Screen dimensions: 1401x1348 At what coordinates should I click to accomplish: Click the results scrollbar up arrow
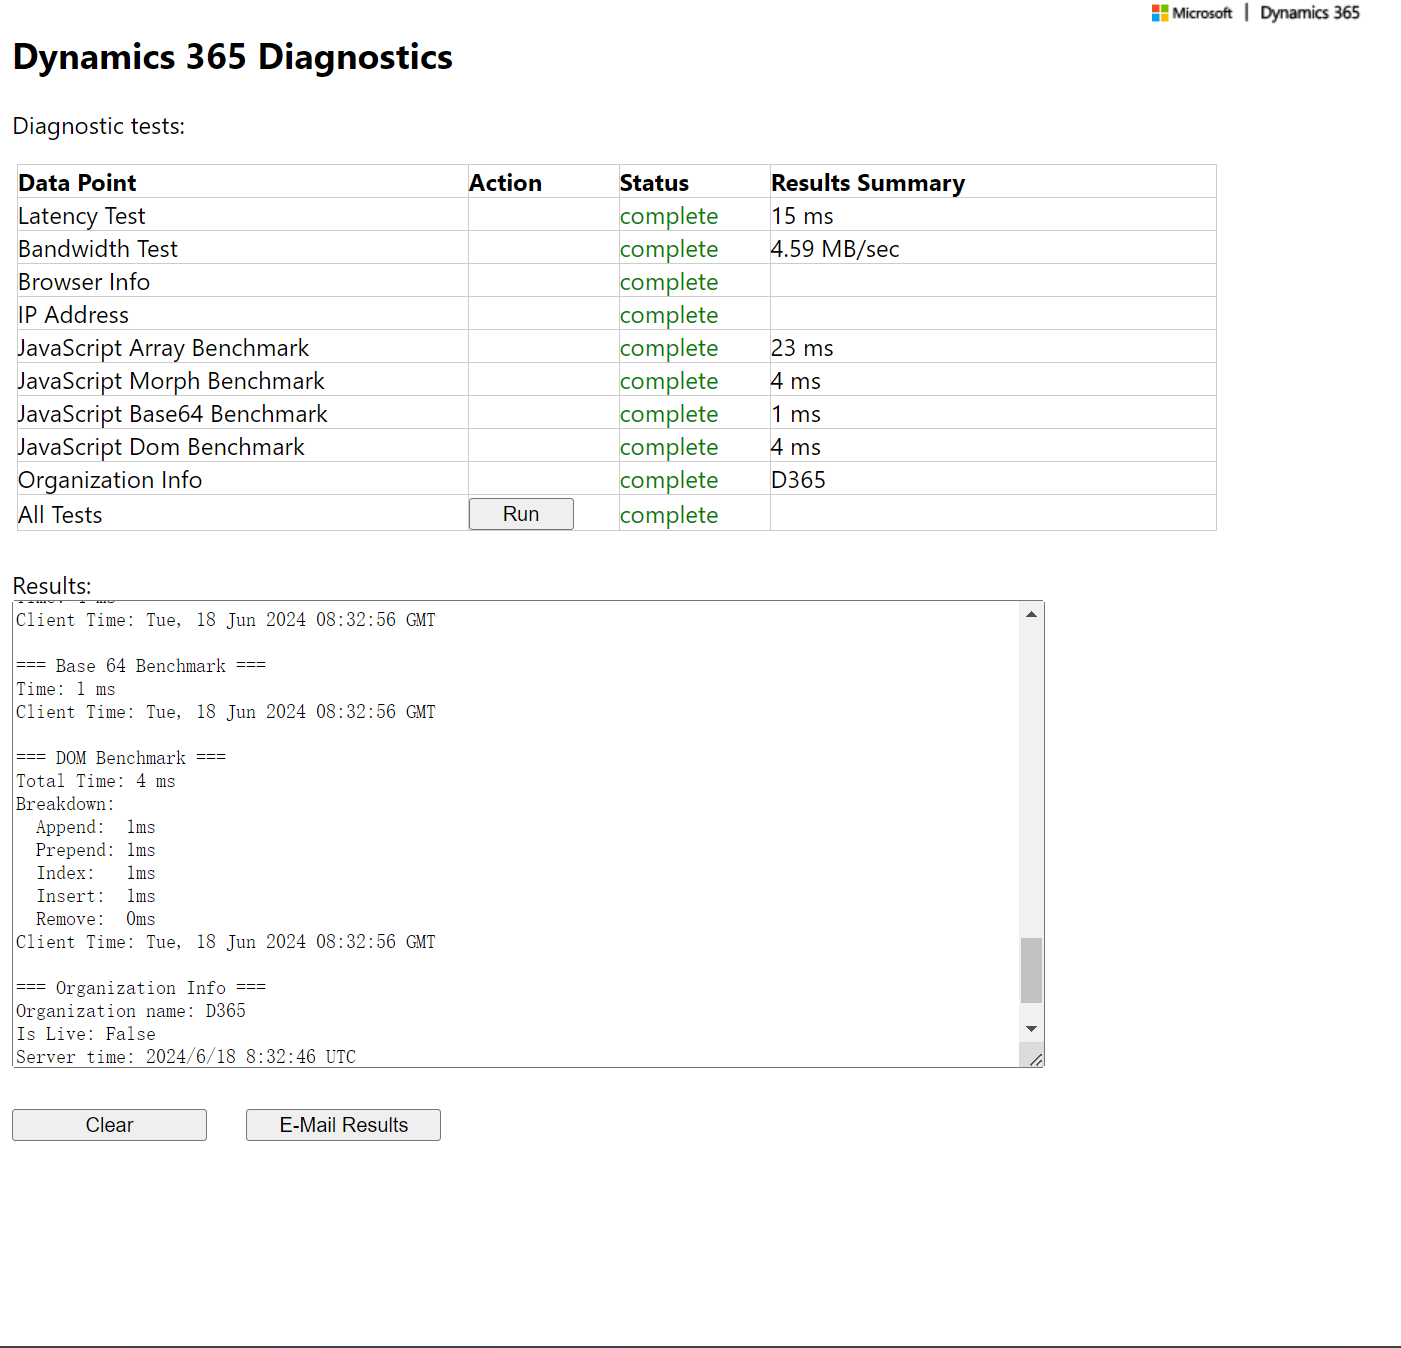(1031, 614)
